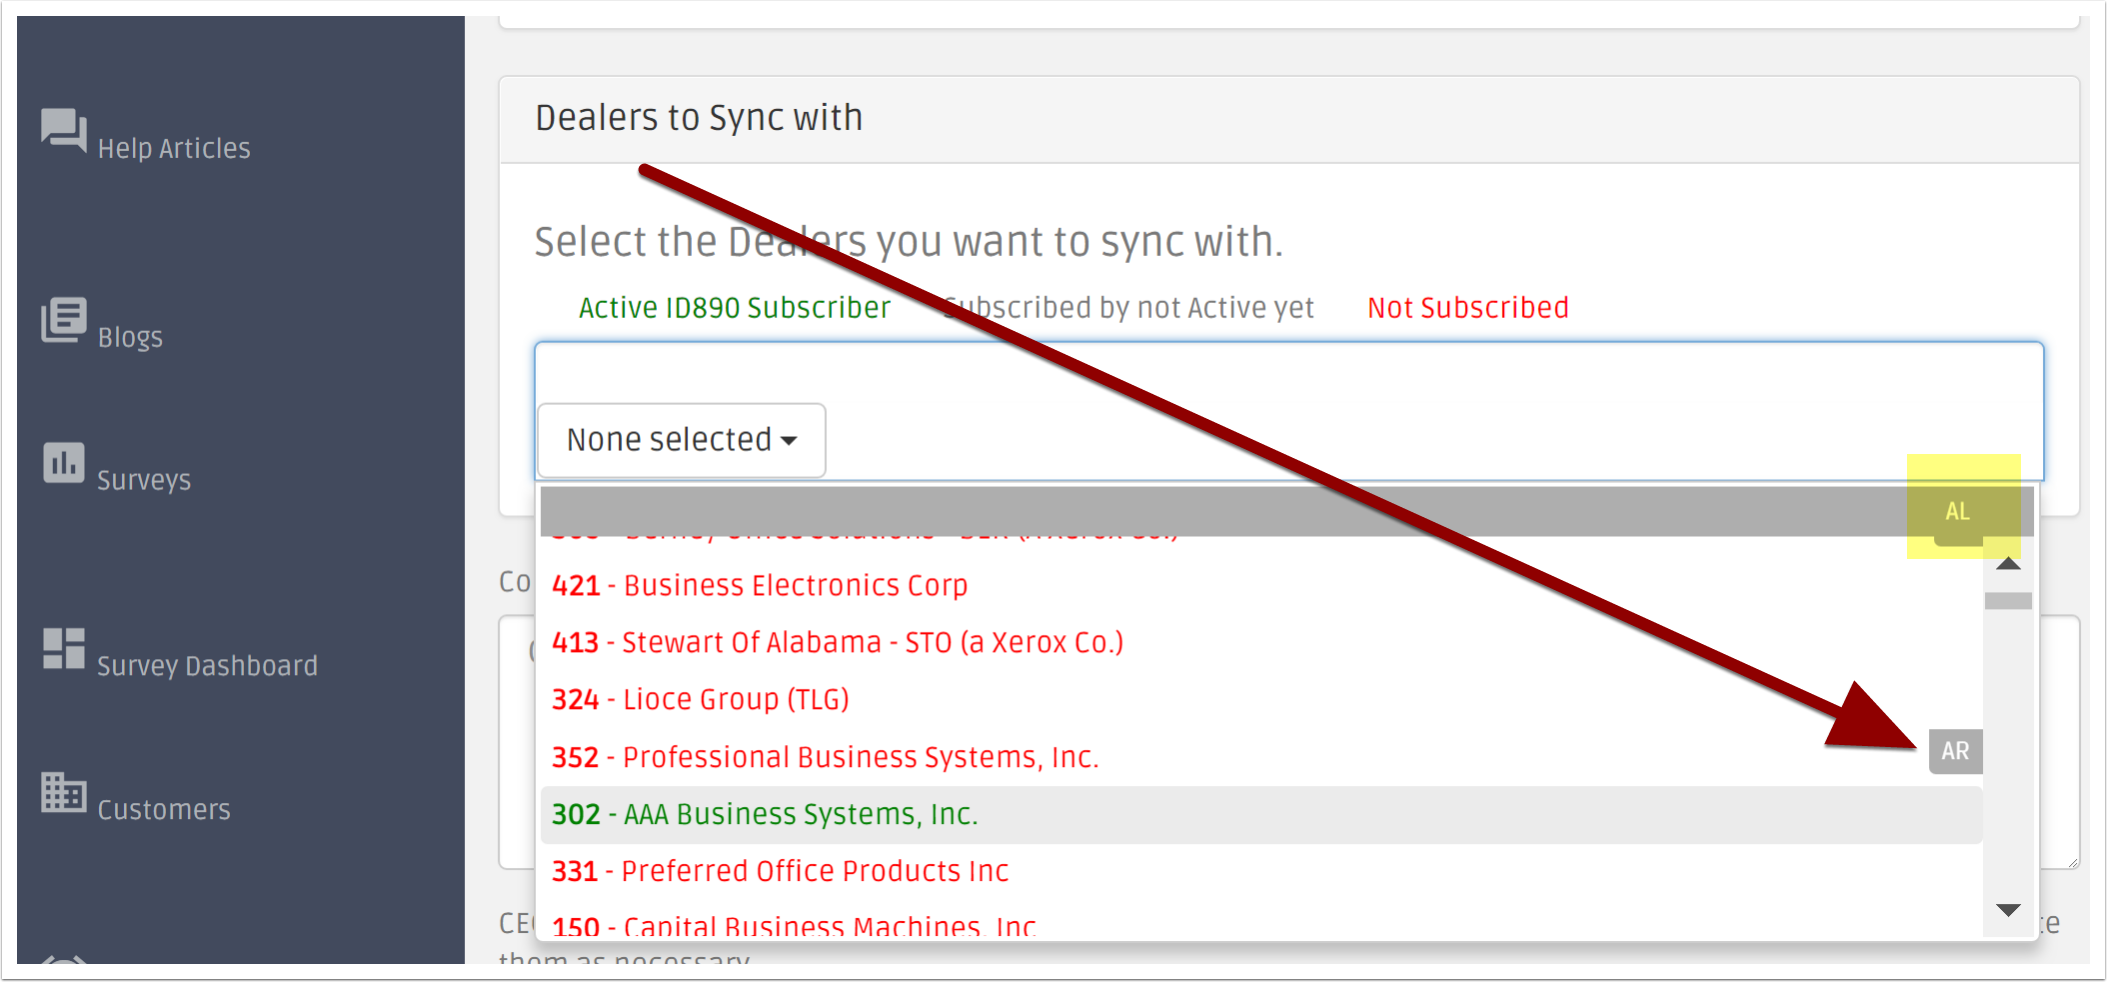Screen dimensions: 2107x982
Task: Click the dealer list scroll up arrow
Action: [2008, 564]
